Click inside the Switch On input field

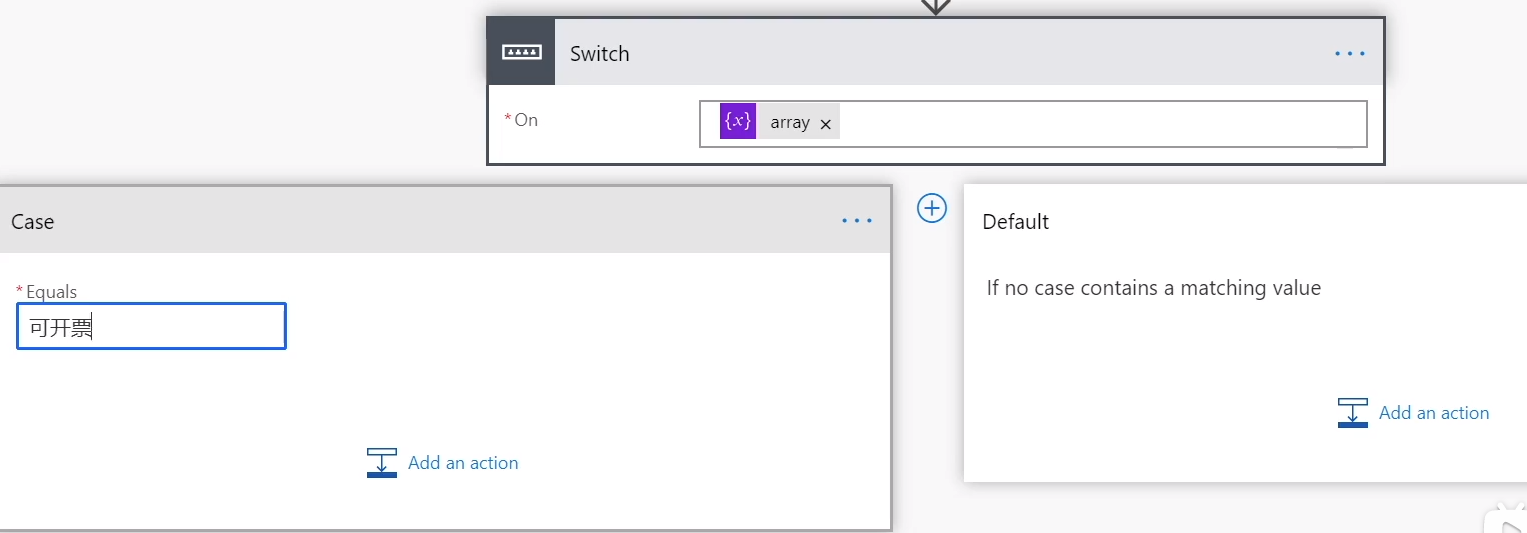(1033, 124)
